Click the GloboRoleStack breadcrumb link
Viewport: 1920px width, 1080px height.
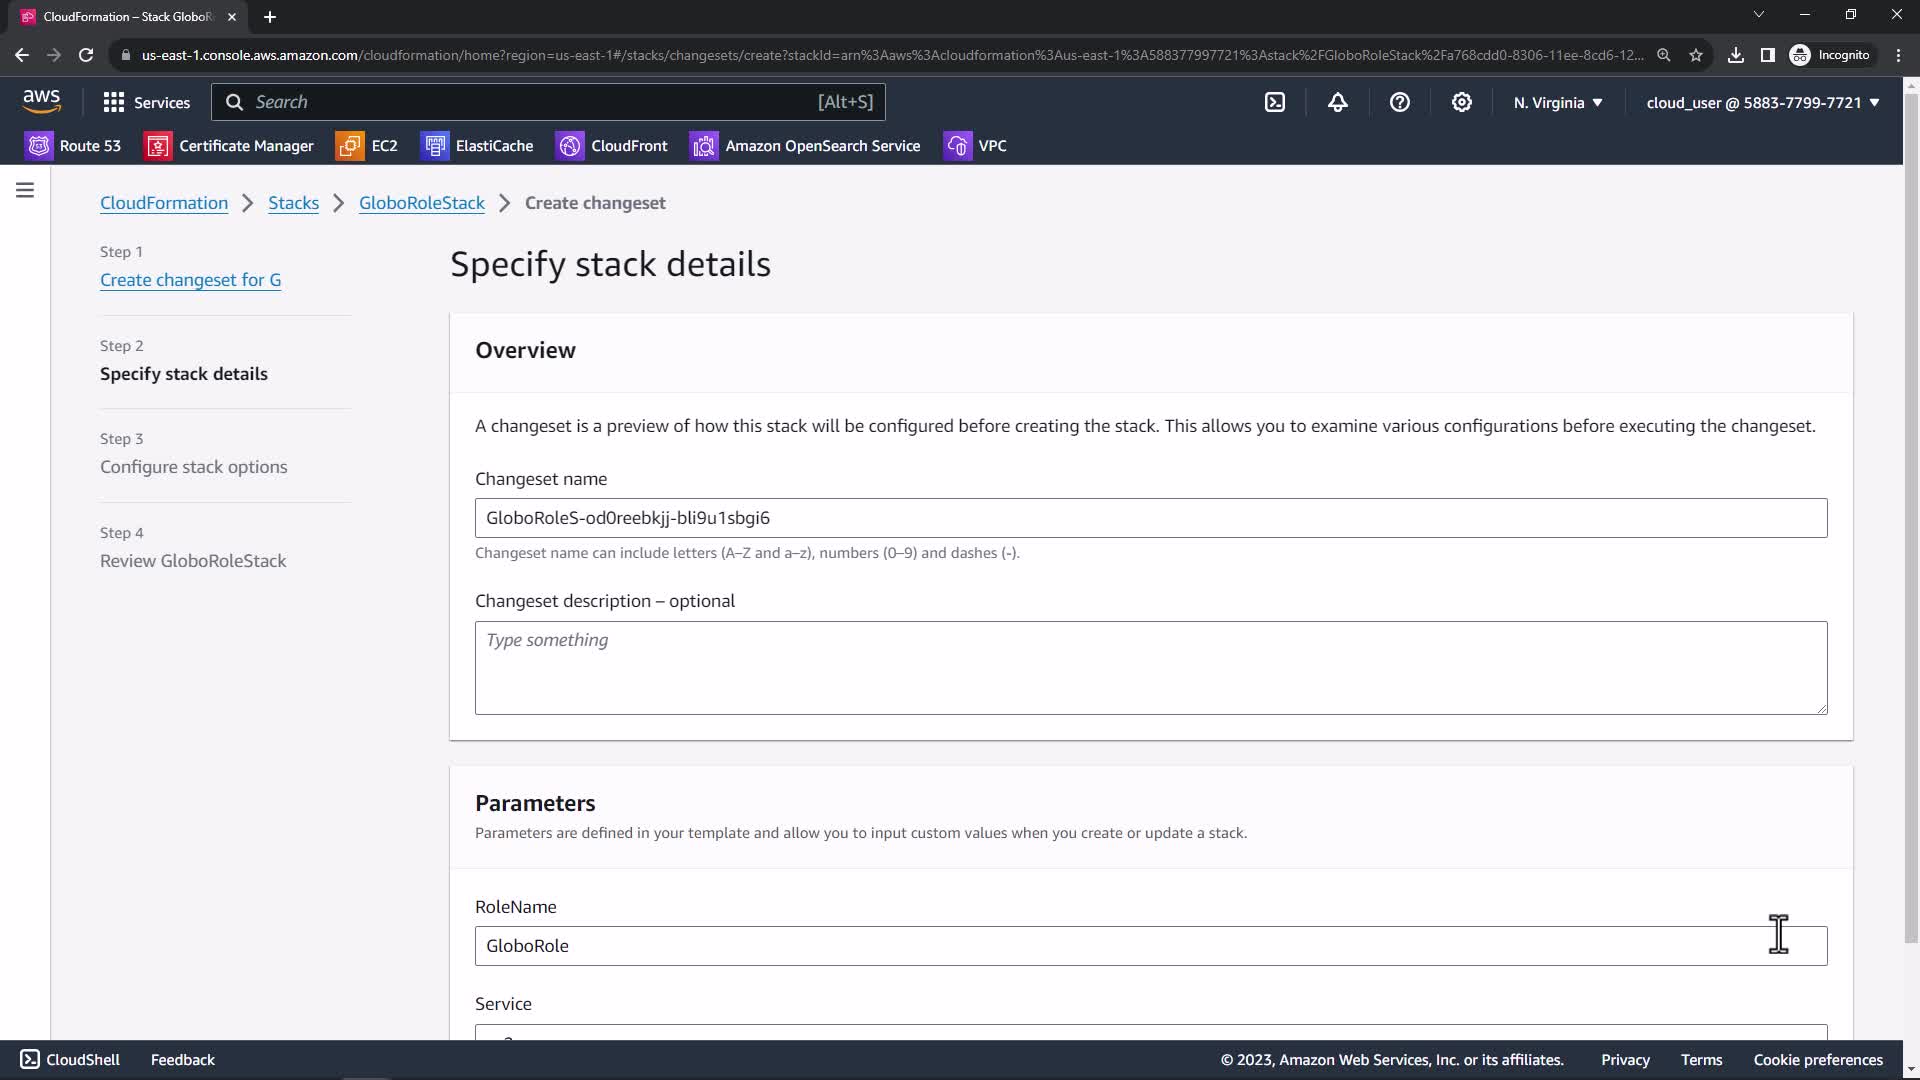[x=421, y=203]
